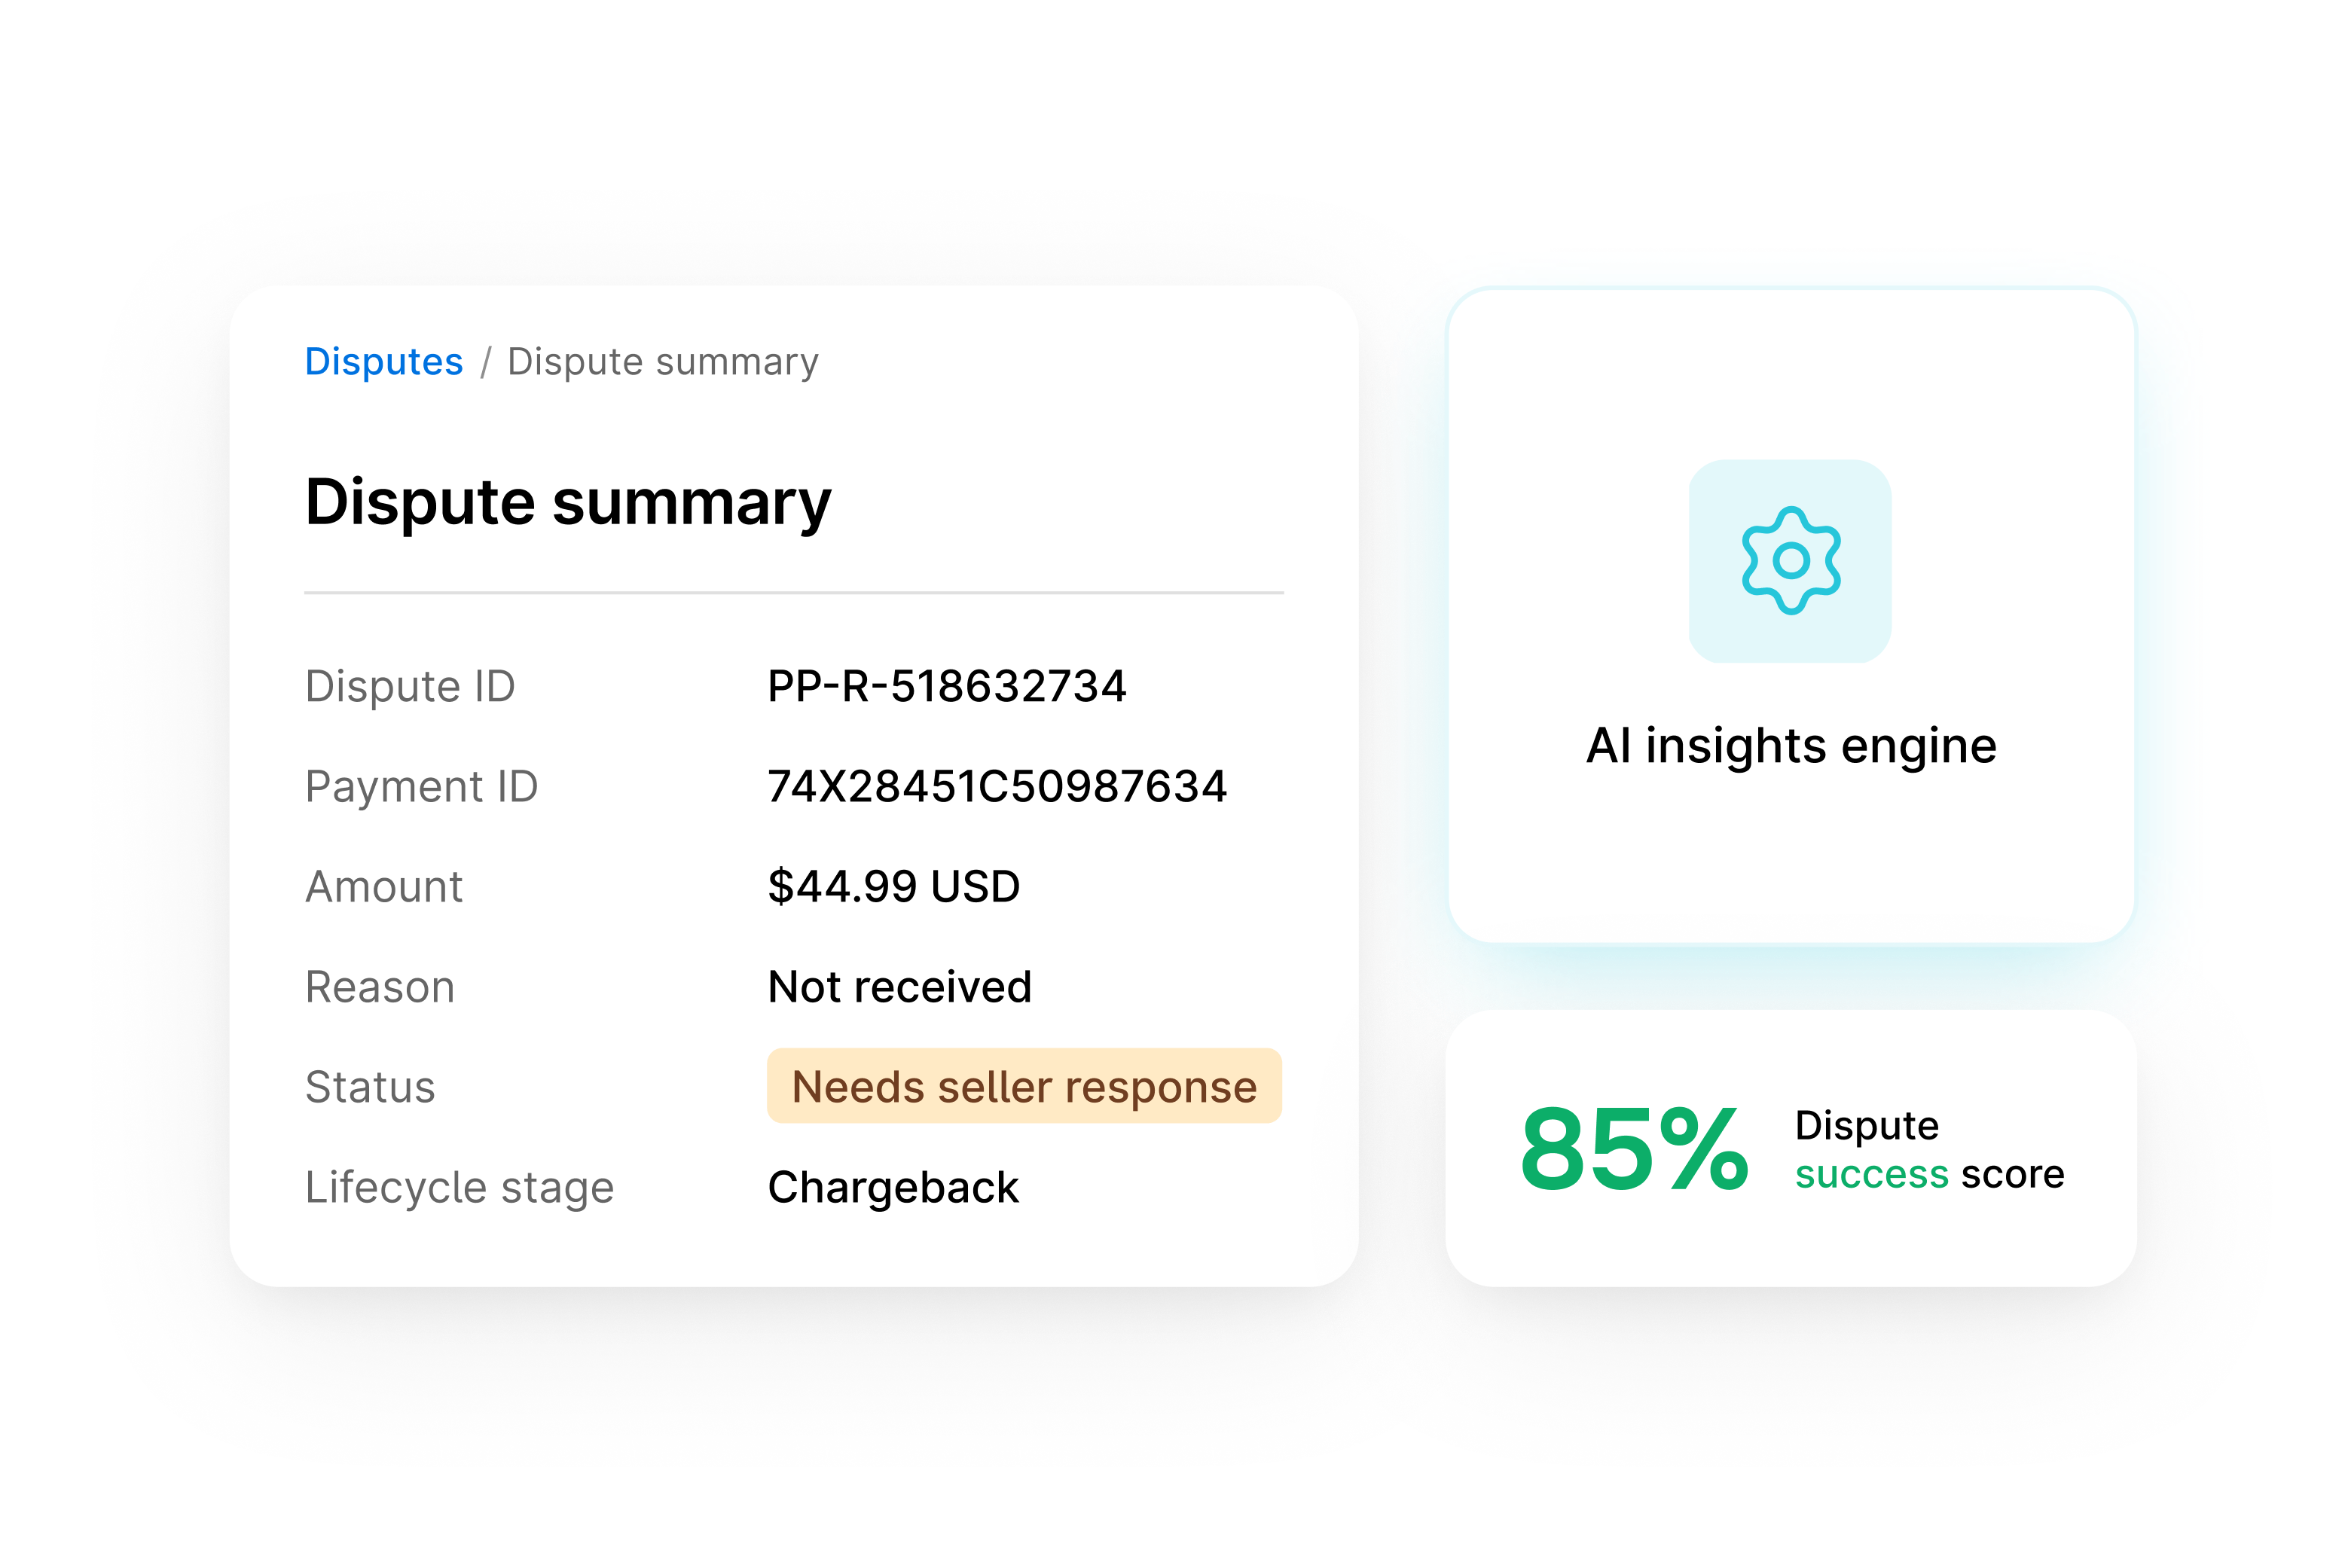
Task: Select the amount value $44.99 USD
Action: tap(893, 886)
